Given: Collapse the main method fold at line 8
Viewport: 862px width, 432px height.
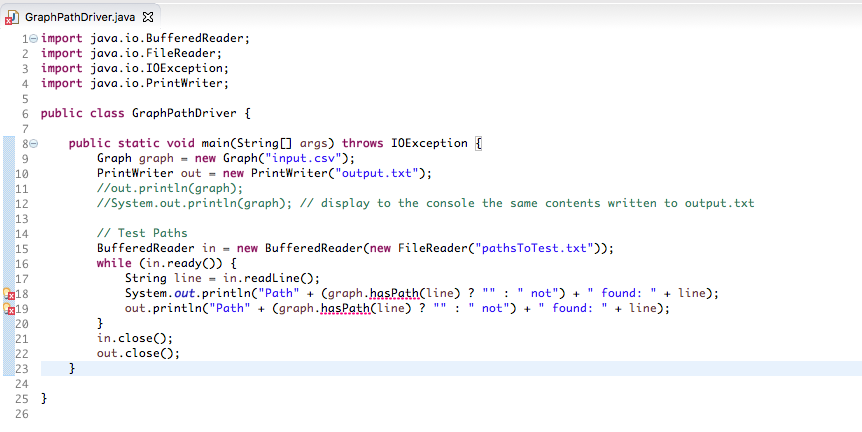Looking at the screenshot, I should (34, 143).
